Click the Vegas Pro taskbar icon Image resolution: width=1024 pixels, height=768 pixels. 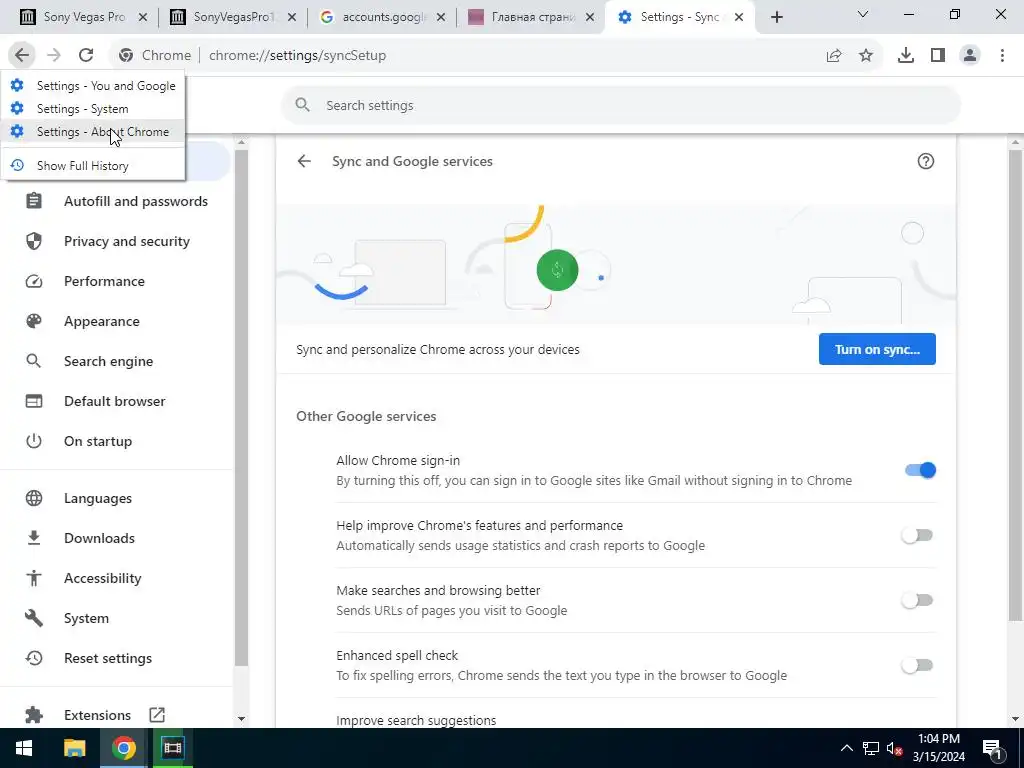172,748
